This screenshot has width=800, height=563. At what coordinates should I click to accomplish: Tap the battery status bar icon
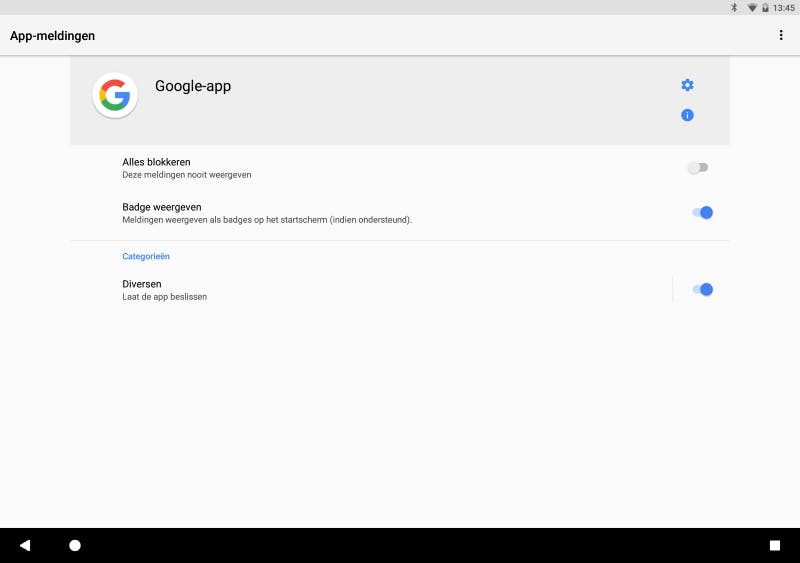tap(765, 7)
